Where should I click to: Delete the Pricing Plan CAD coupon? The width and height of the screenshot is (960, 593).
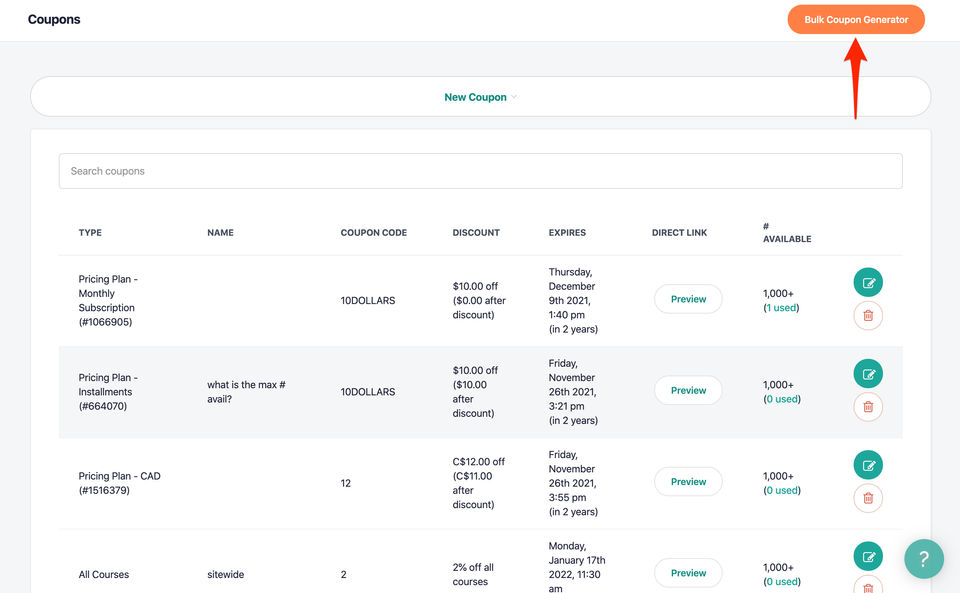[868, 498]
